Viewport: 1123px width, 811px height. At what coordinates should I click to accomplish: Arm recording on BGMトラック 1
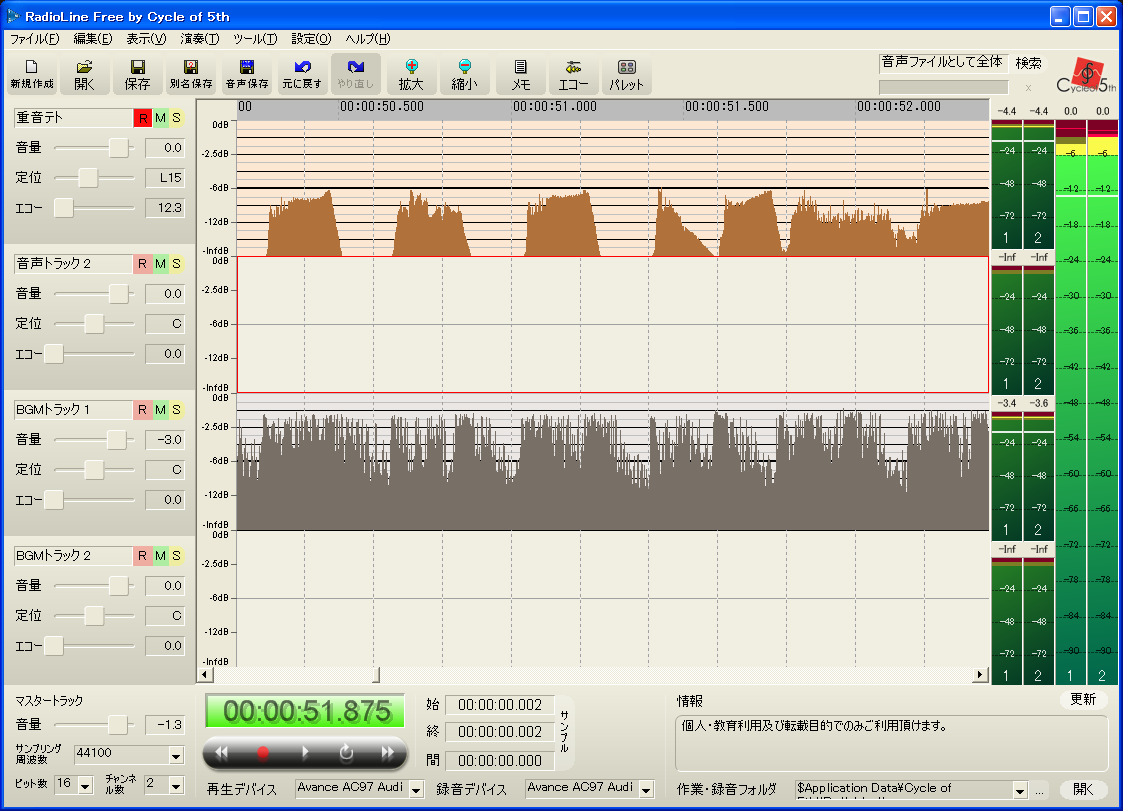(143, 410)
